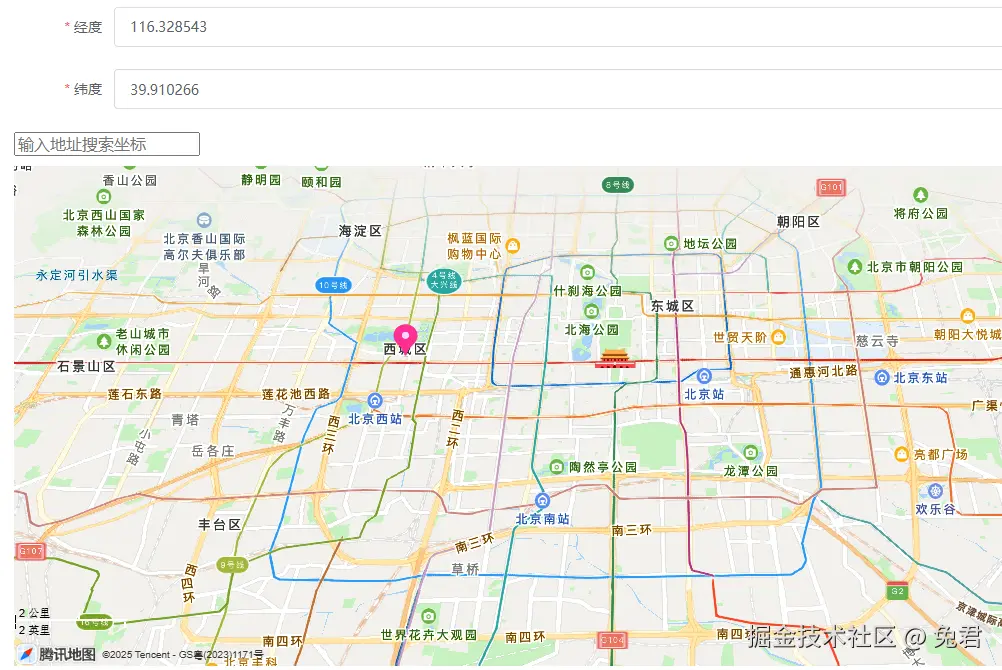The image size is (1002, 670).
Task: Click the green Line 8 badge at top
Action: pos(618,185)
